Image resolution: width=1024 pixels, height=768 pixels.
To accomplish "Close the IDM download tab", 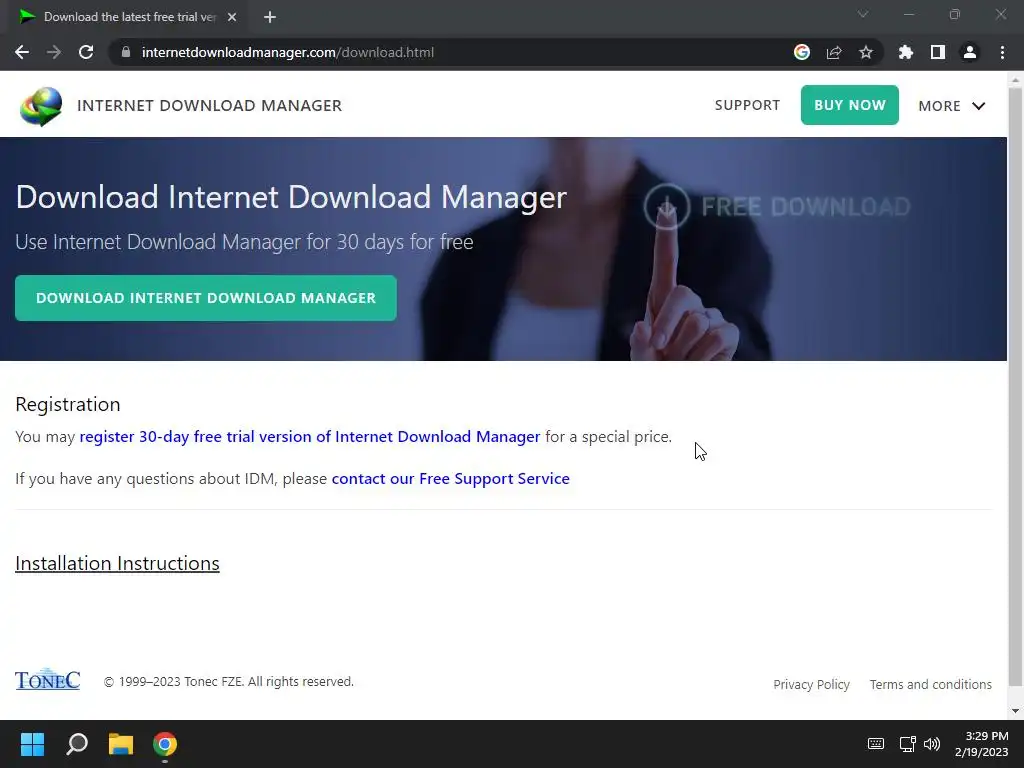I will coord(232,17).
